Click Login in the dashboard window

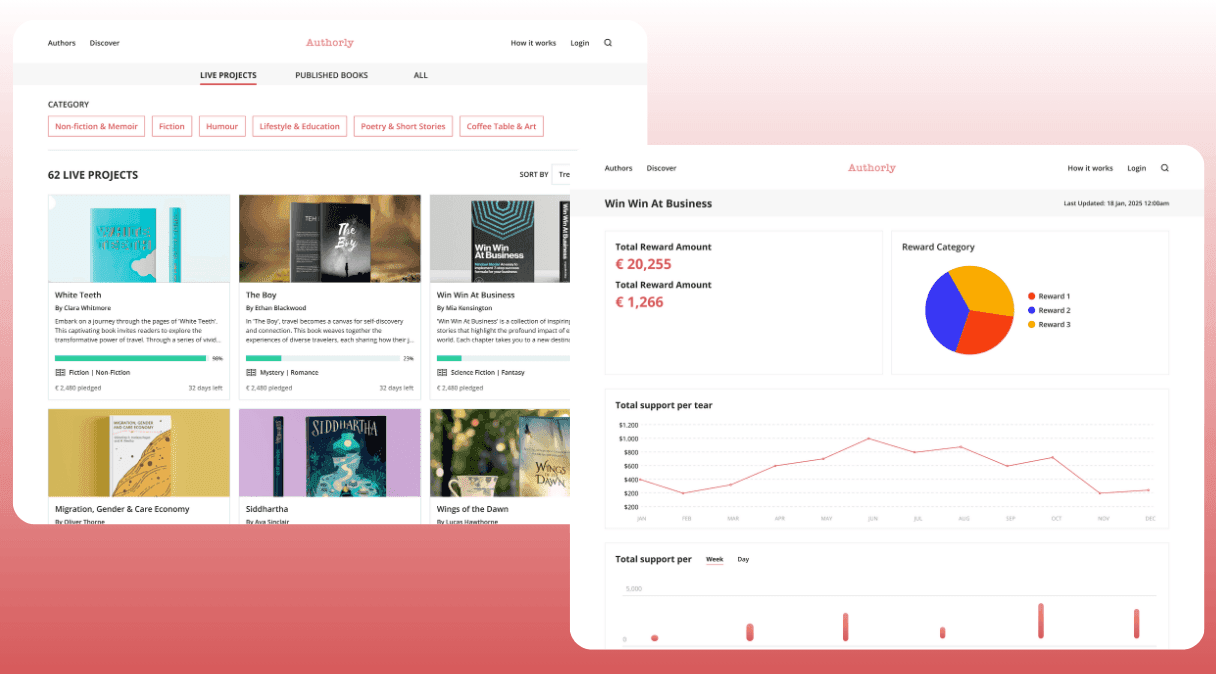(1137, 168)
